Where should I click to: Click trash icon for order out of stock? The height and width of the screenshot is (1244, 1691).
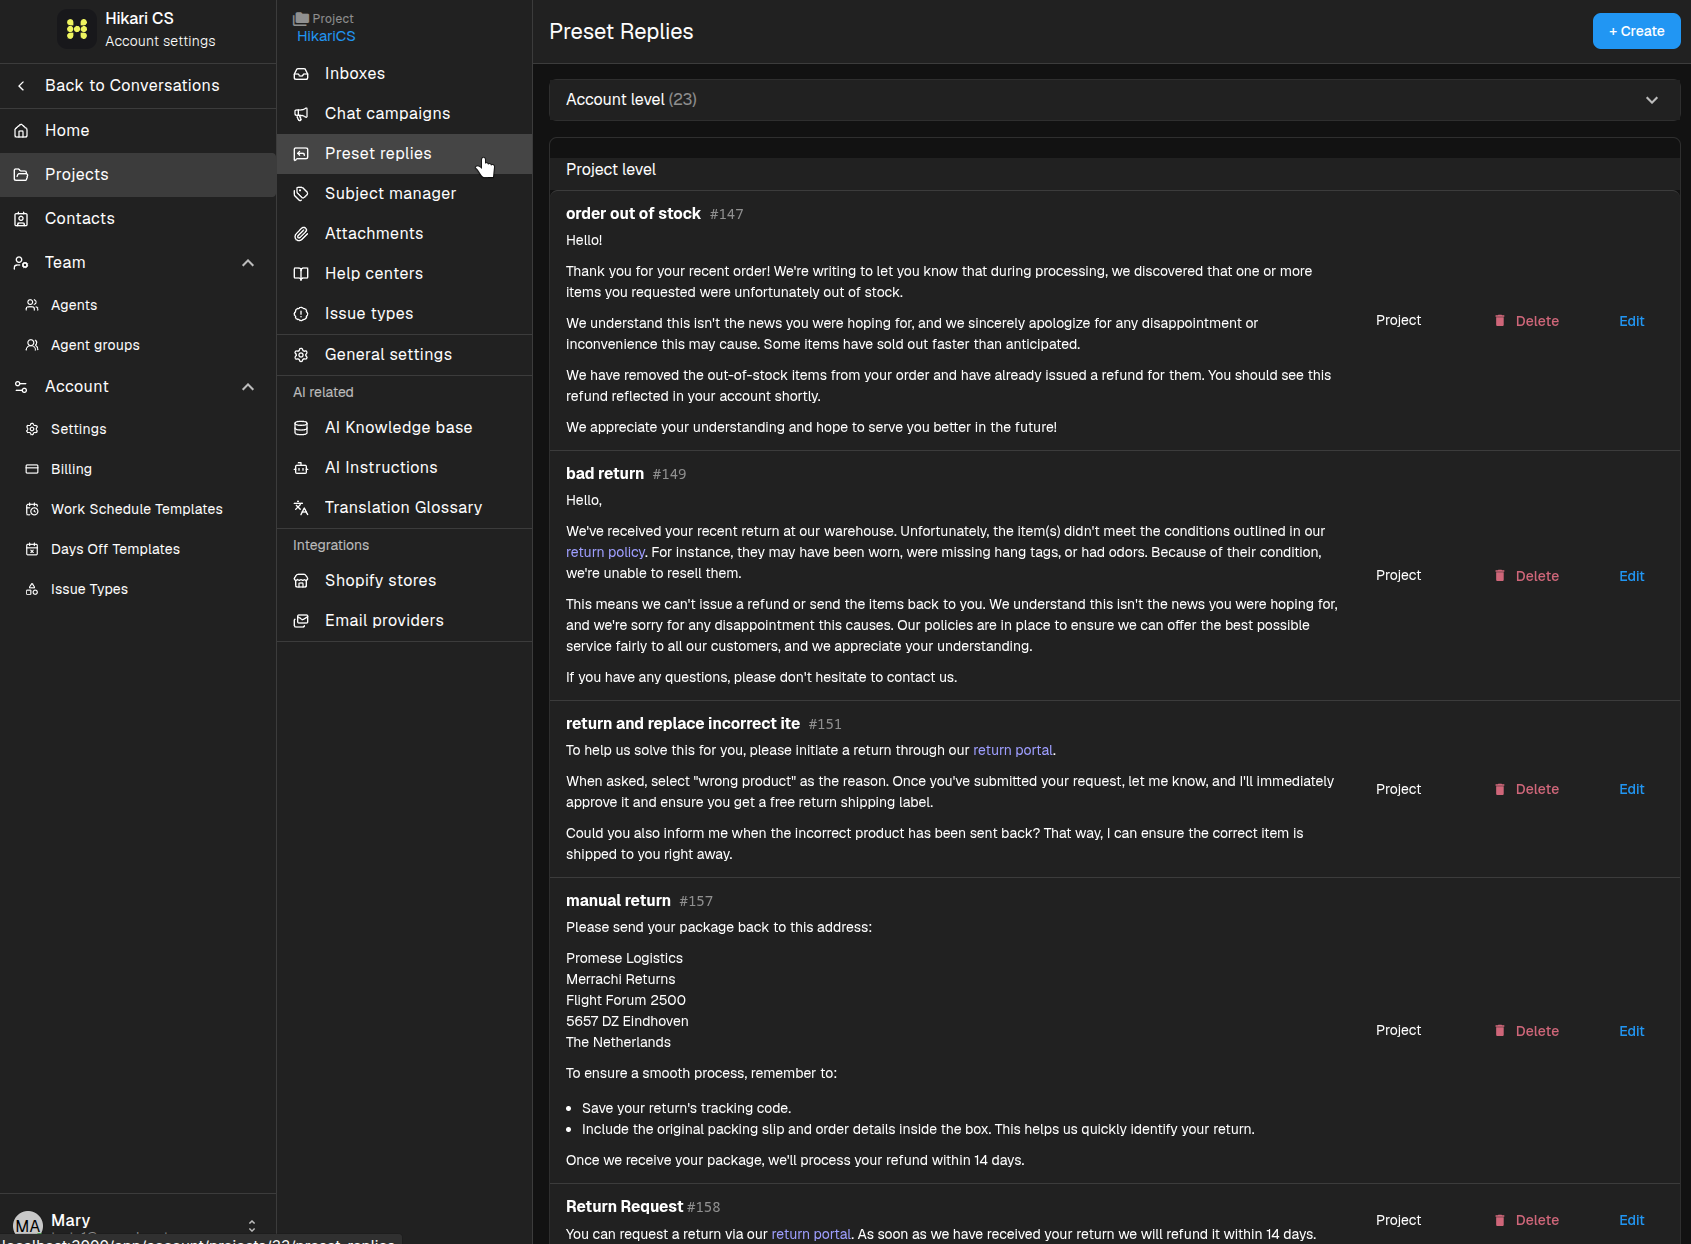pyautogui.click(x=1500, y=321)
